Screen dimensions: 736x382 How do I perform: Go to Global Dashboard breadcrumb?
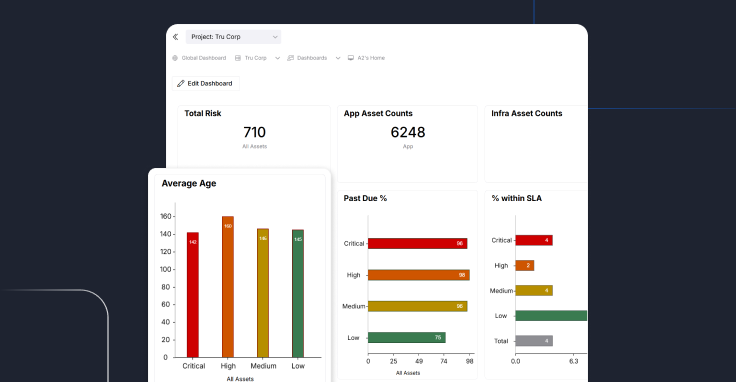coord(204,58)
